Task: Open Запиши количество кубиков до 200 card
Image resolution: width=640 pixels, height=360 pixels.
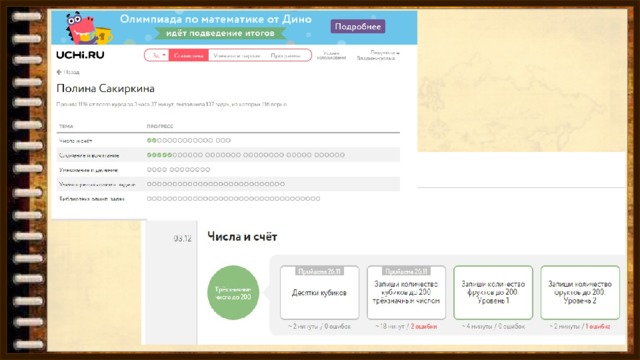Action: click(x=406, y=293)
